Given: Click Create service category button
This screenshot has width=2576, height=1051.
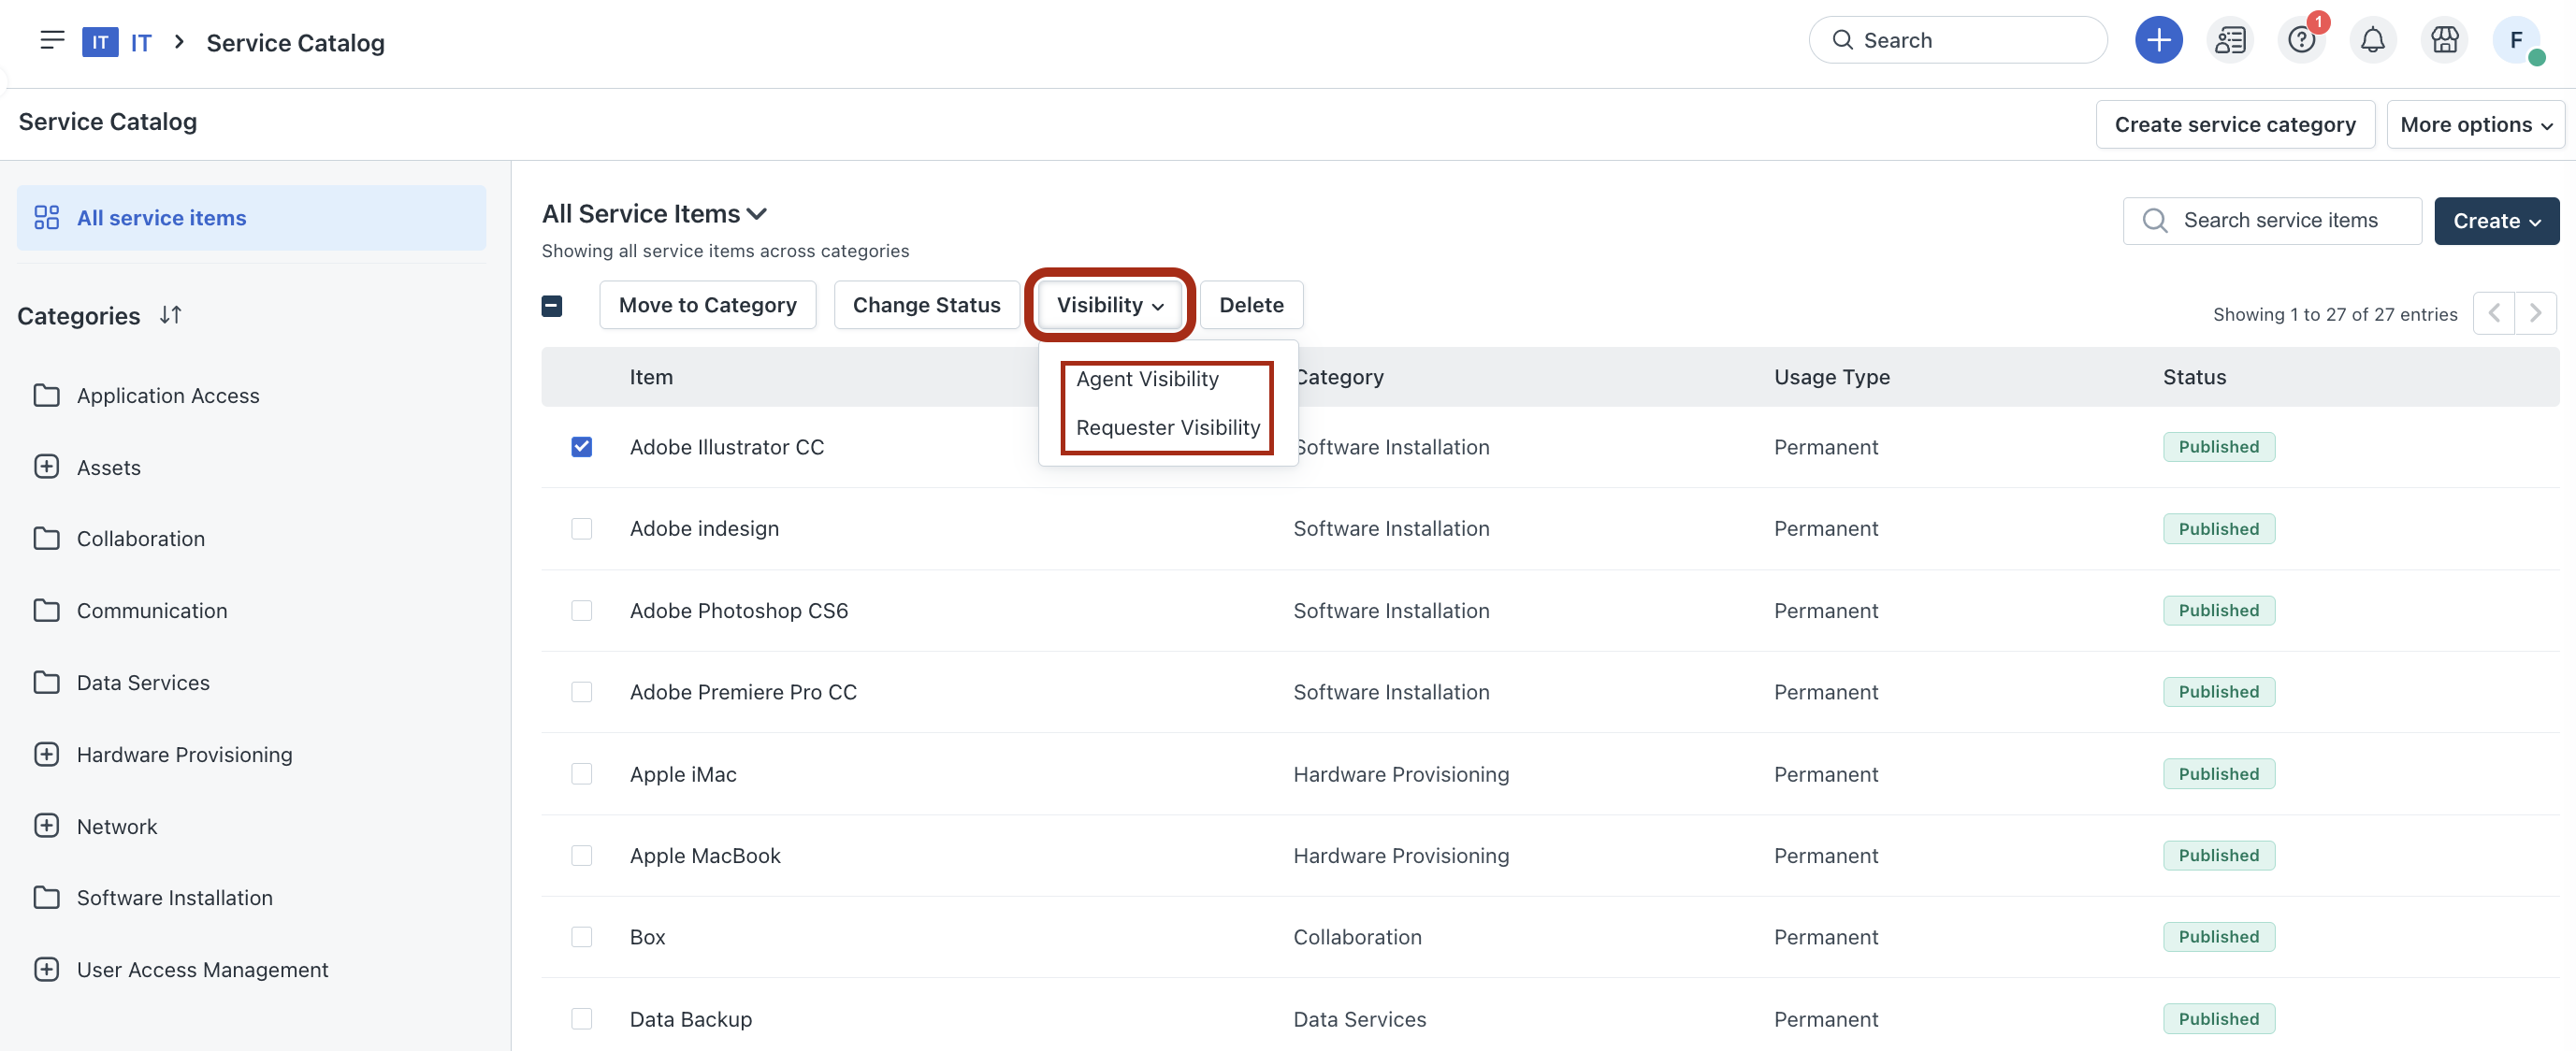Looking at the screenshot, I should click(2234, 125).
